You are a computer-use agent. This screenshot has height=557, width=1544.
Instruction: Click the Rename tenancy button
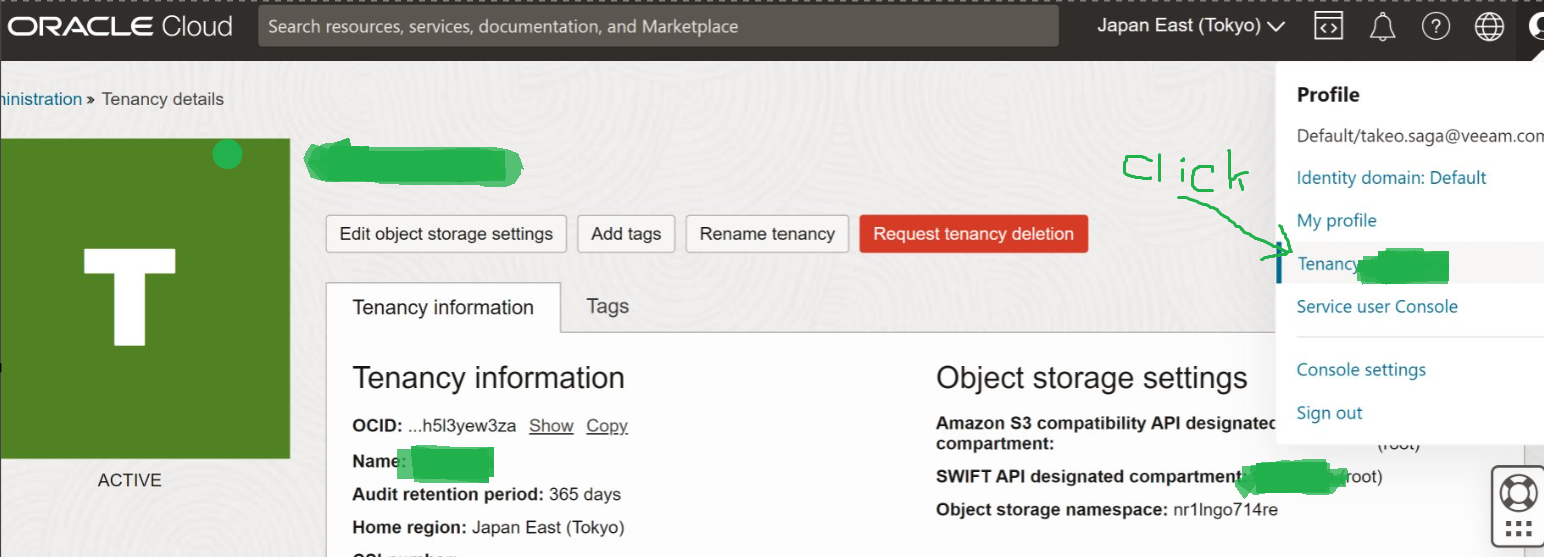(x=767, y=234)
